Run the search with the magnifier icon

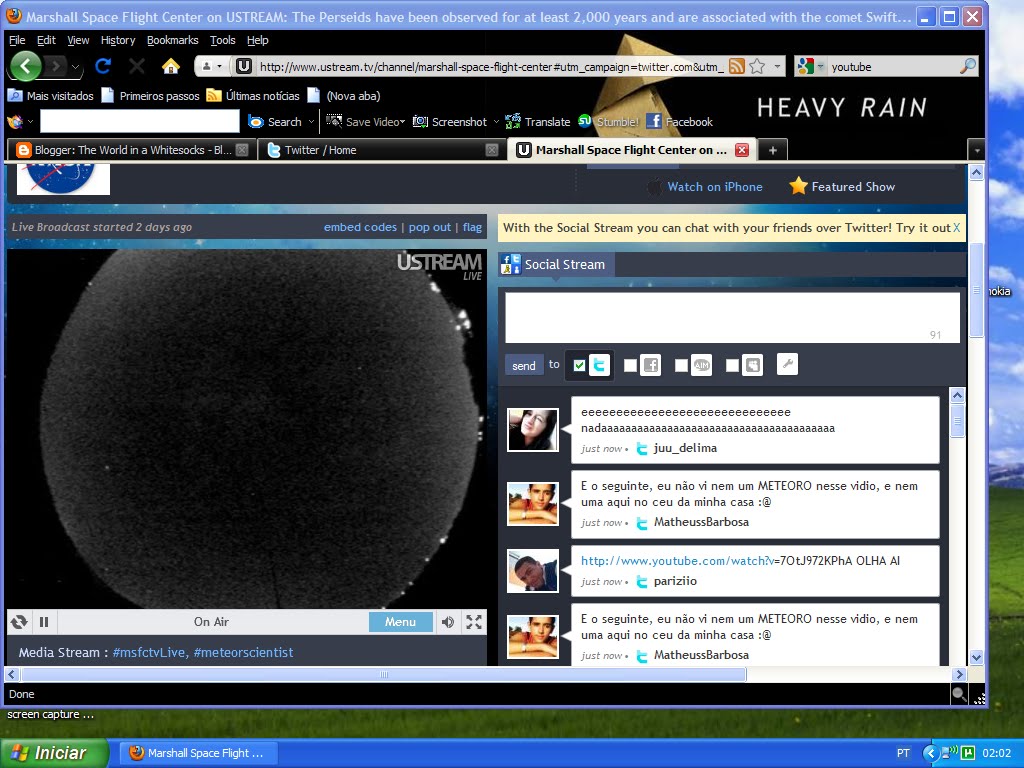[x=968, y=66]
